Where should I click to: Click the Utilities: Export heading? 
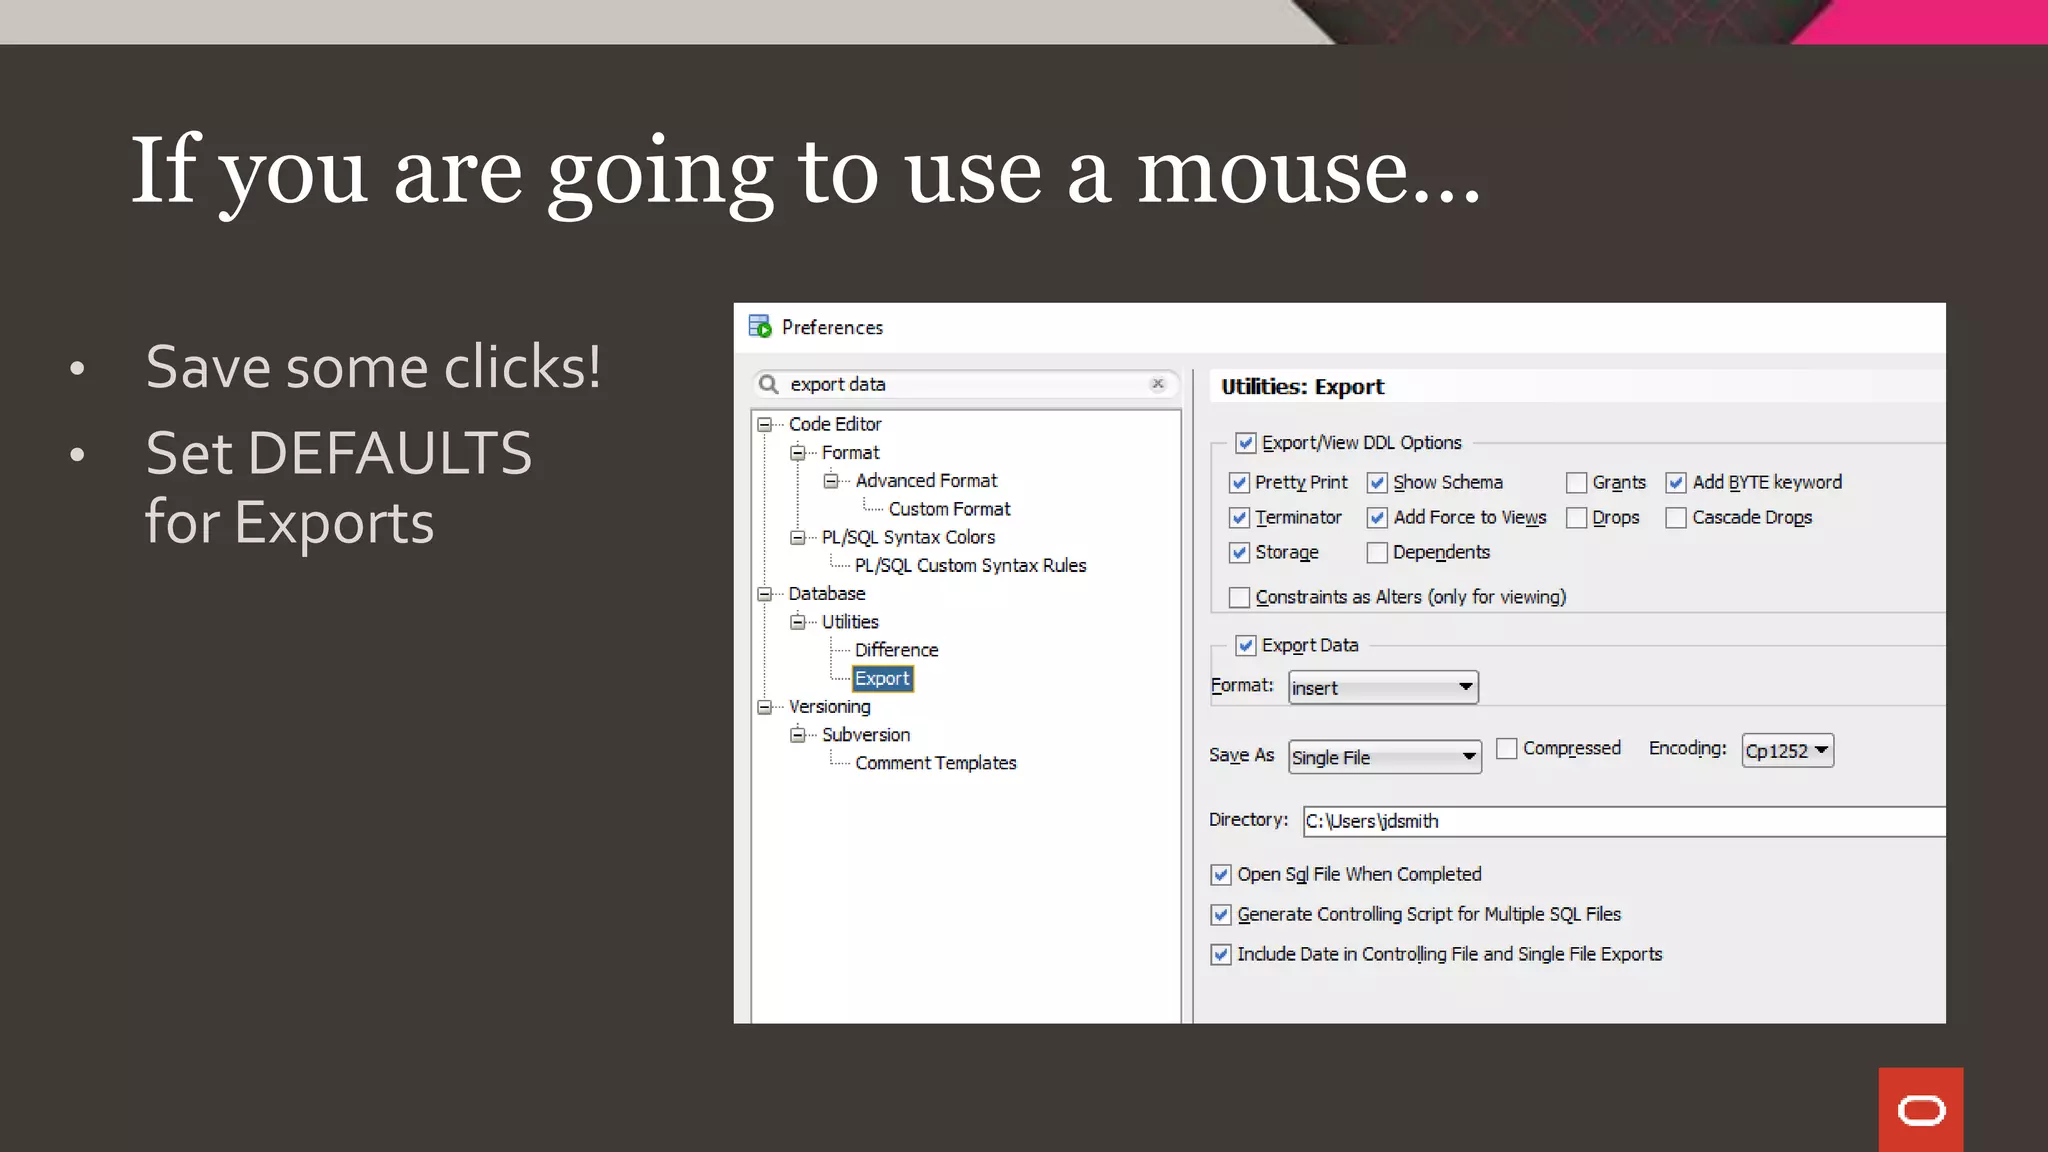click(x=1302, y=386)
